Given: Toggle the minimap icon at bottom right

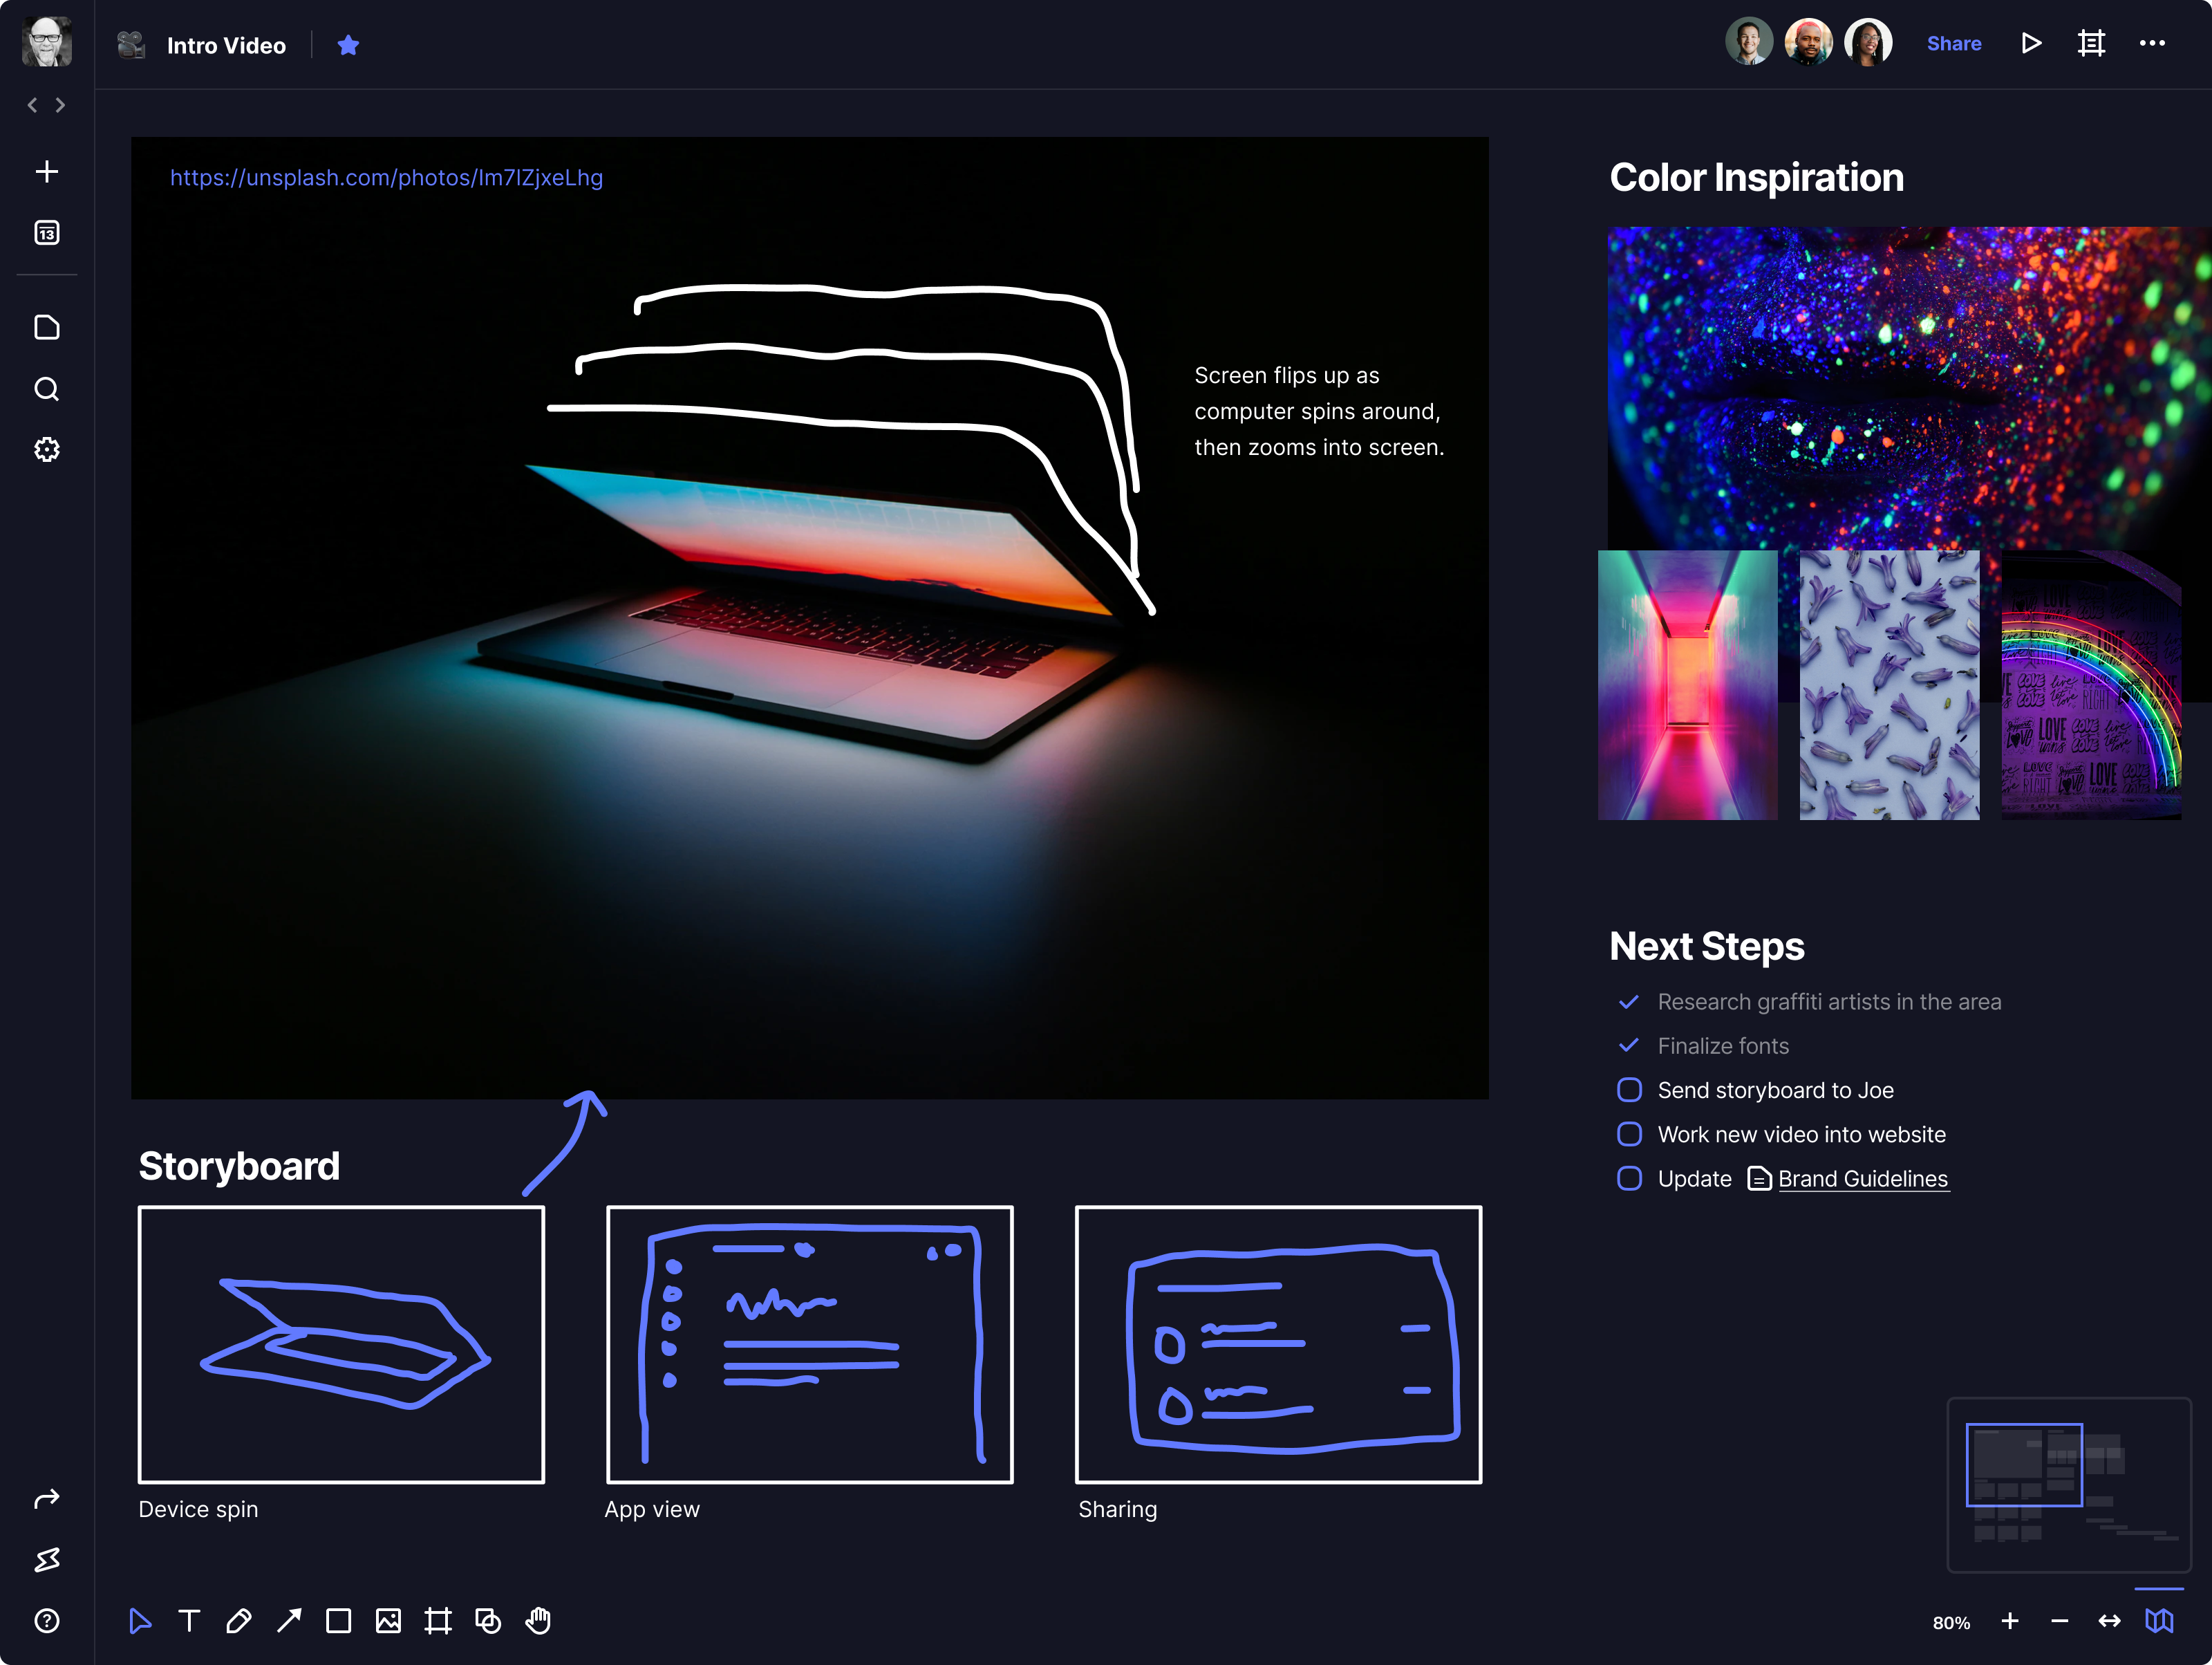Looking at the screenshot, I should [x=2159, y=1621].
